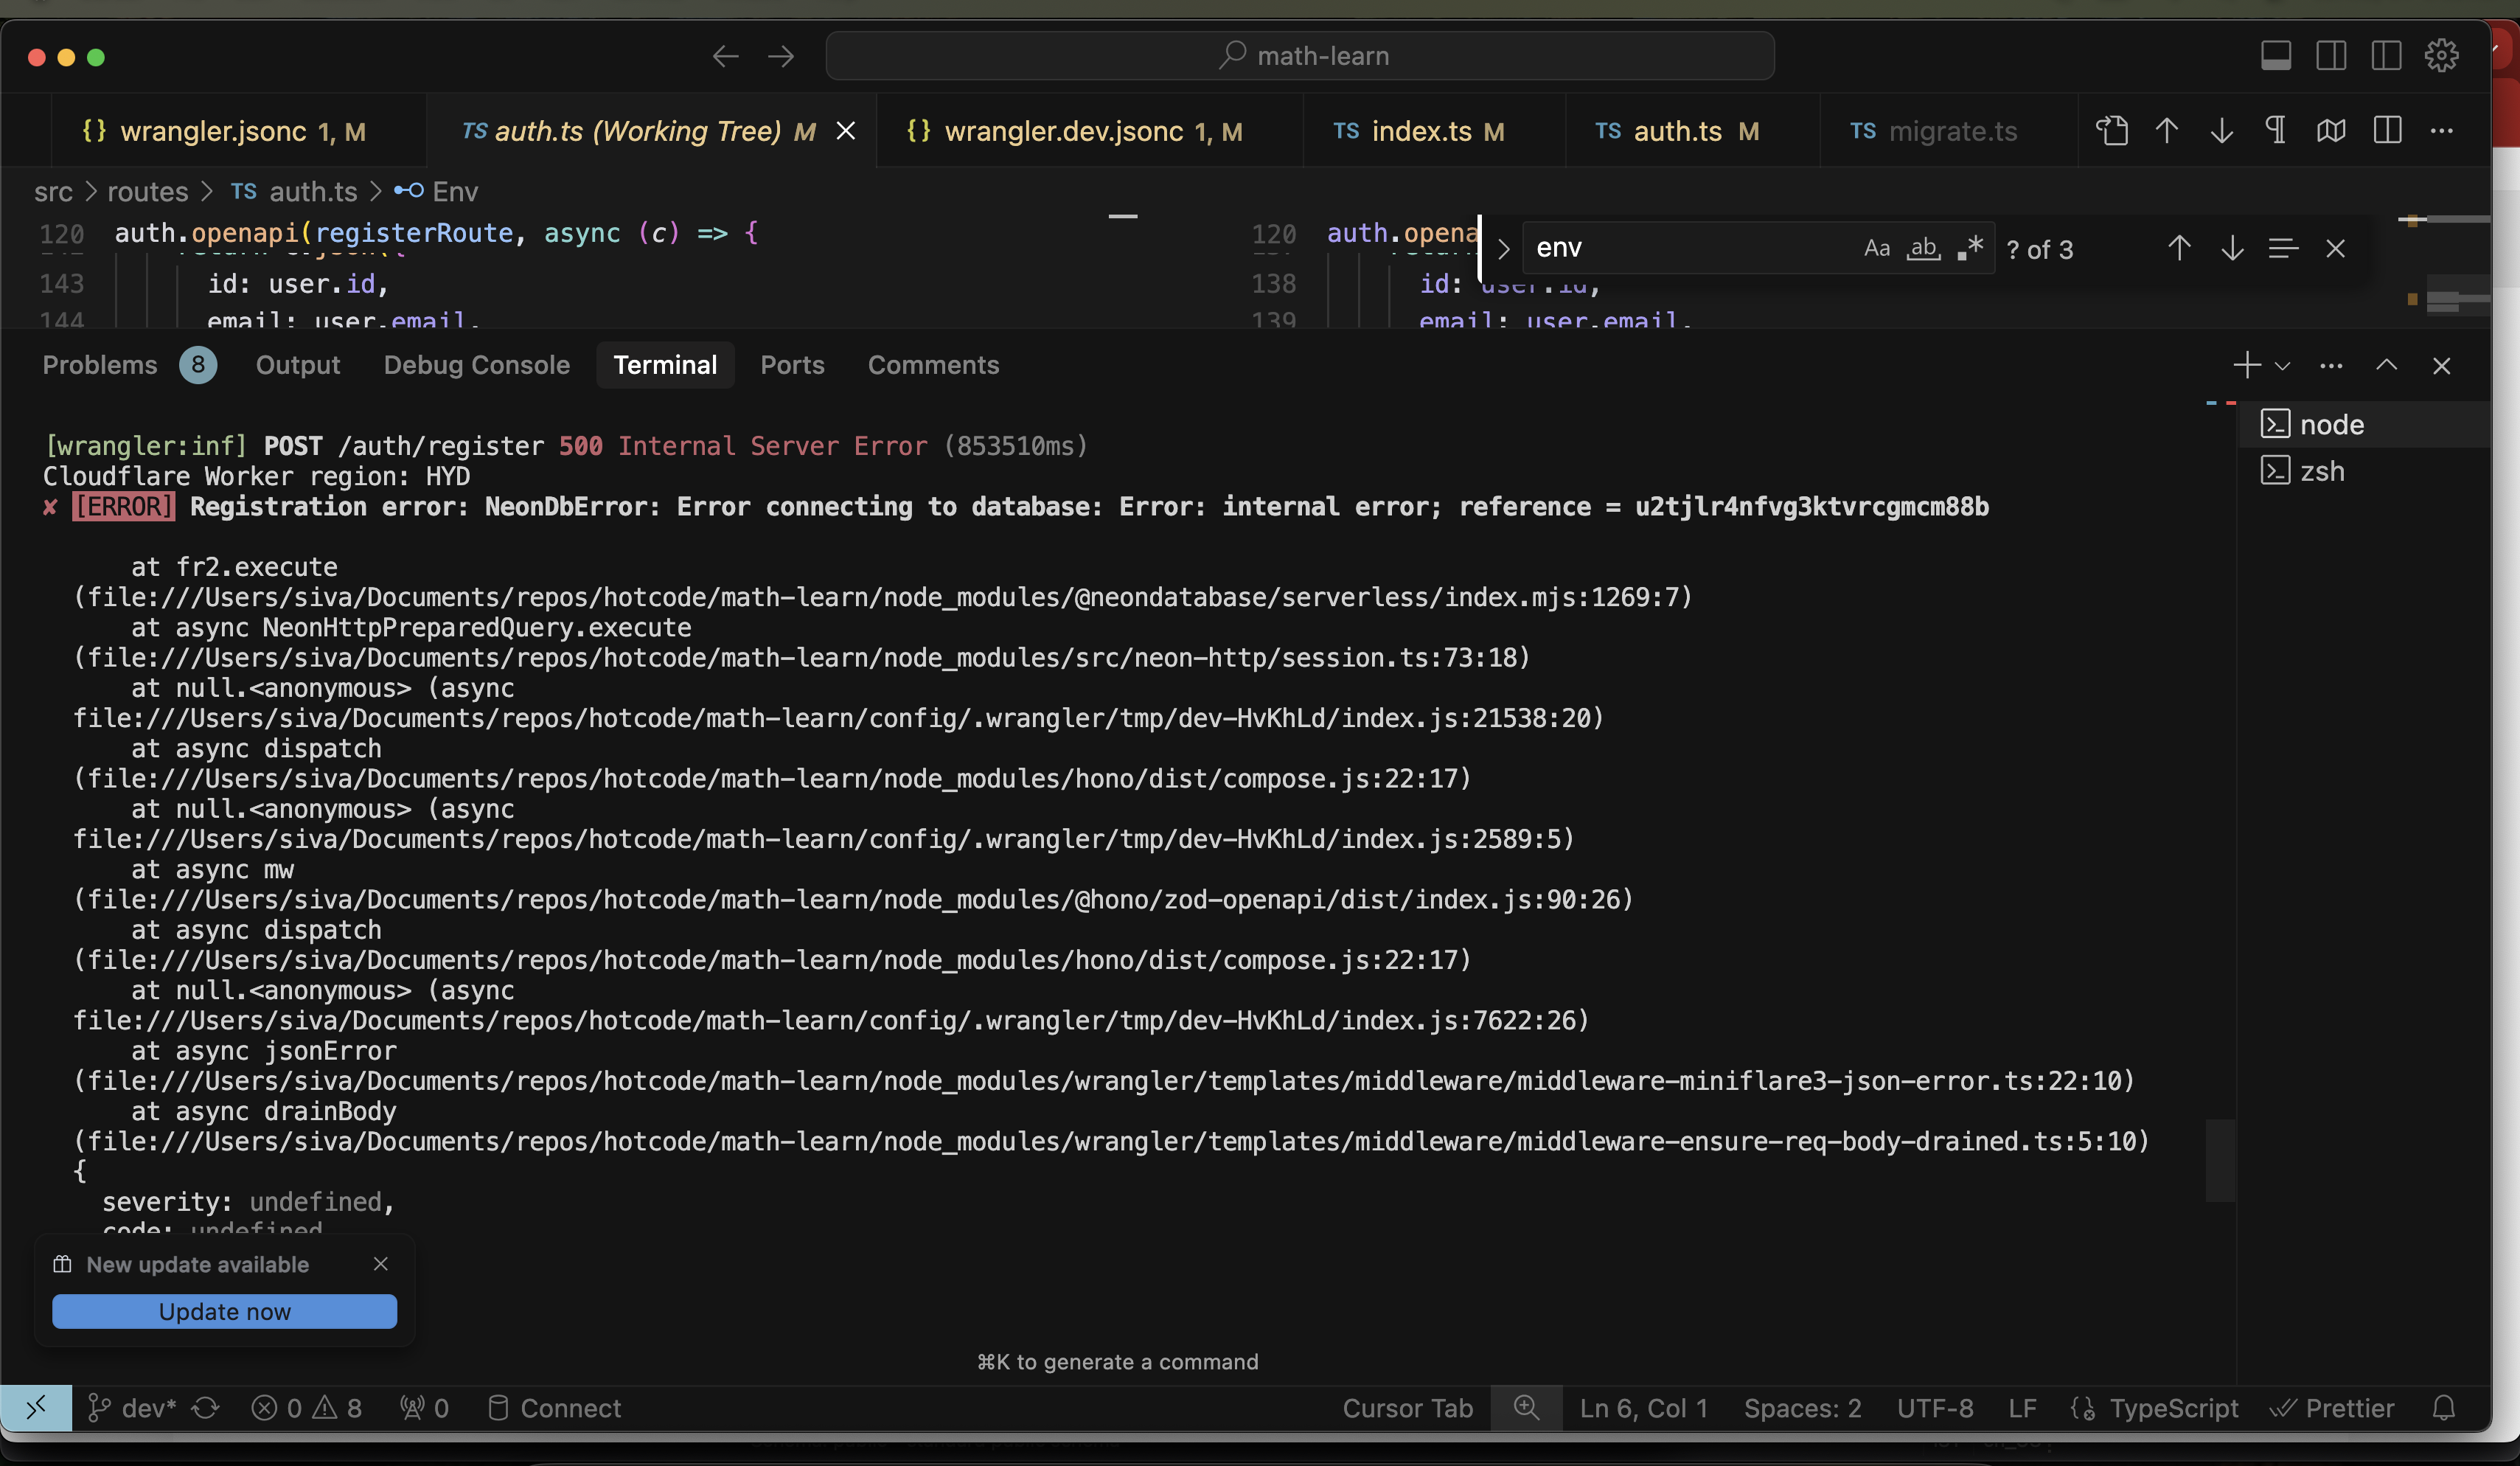This screenshot has height=1466, width=2520.
Task: Go back with the left arrow navigation icon
Action: [x=725, y=56]
